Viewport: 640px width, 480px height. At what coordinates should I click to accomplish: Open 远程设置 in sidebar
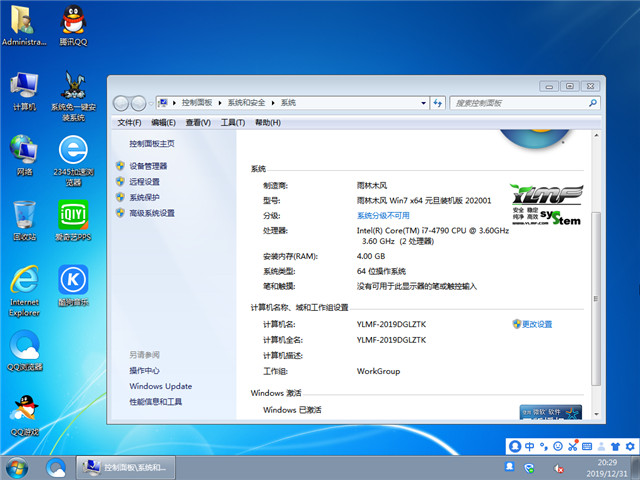click(144, 182)
